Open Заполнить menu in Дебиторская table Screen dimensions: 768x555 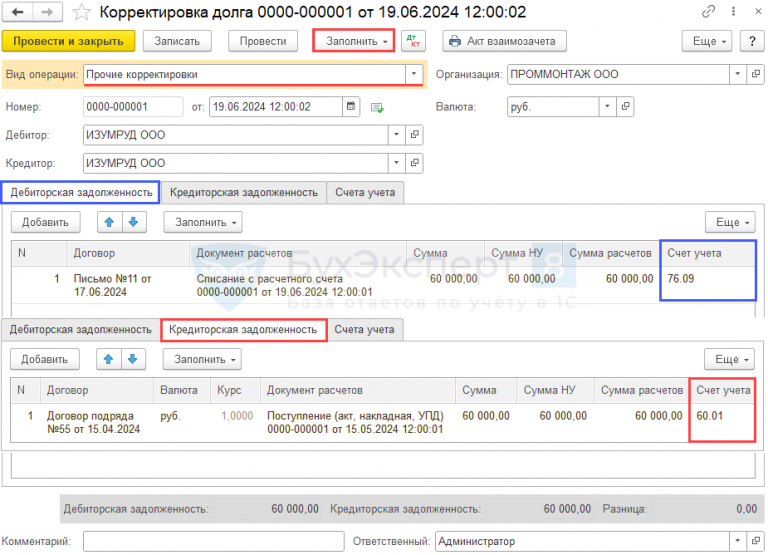pyautogui.click(x=203, y=222)
